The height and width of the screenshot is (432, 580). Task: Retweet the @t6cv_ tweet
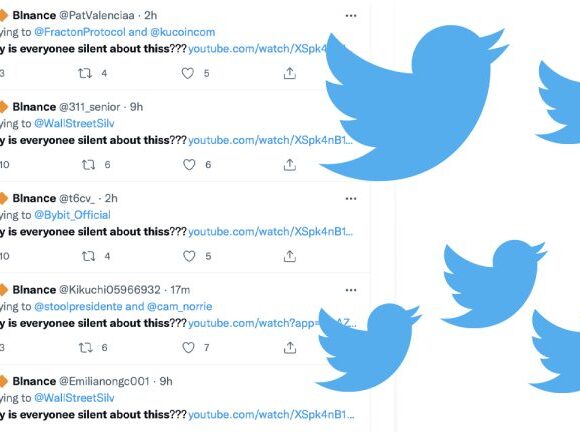tap(88, 256)
